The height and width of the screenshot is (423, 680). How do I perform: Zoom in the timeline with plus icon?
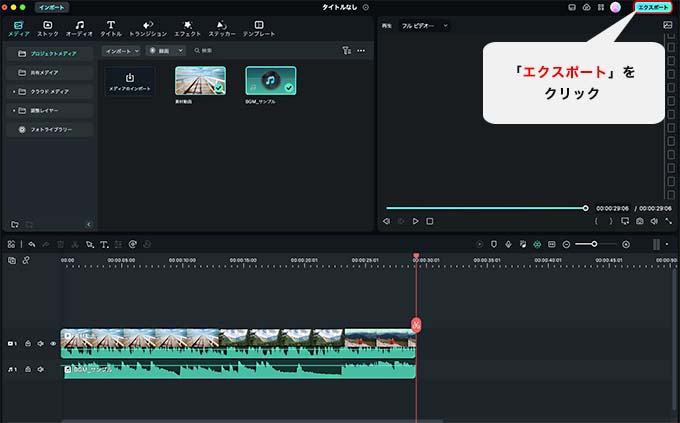click(626, 245)
